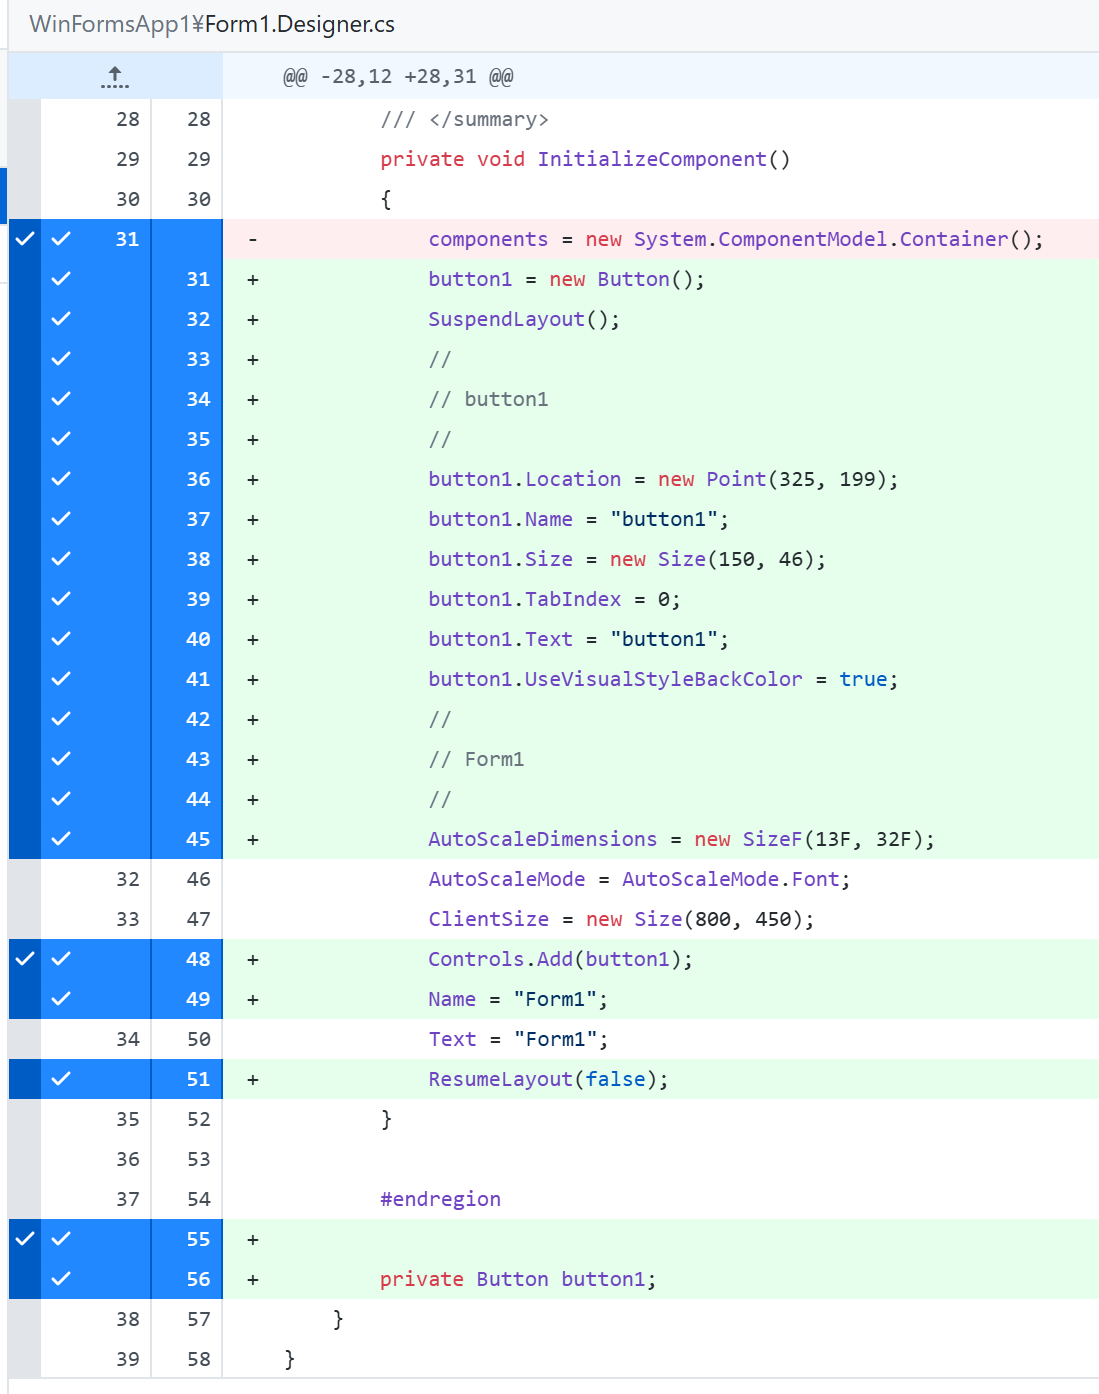Viewport: 1099px width, 1394px height.
Task: Deselect the button1.Text line checkmark
Action: coord(61,639)
